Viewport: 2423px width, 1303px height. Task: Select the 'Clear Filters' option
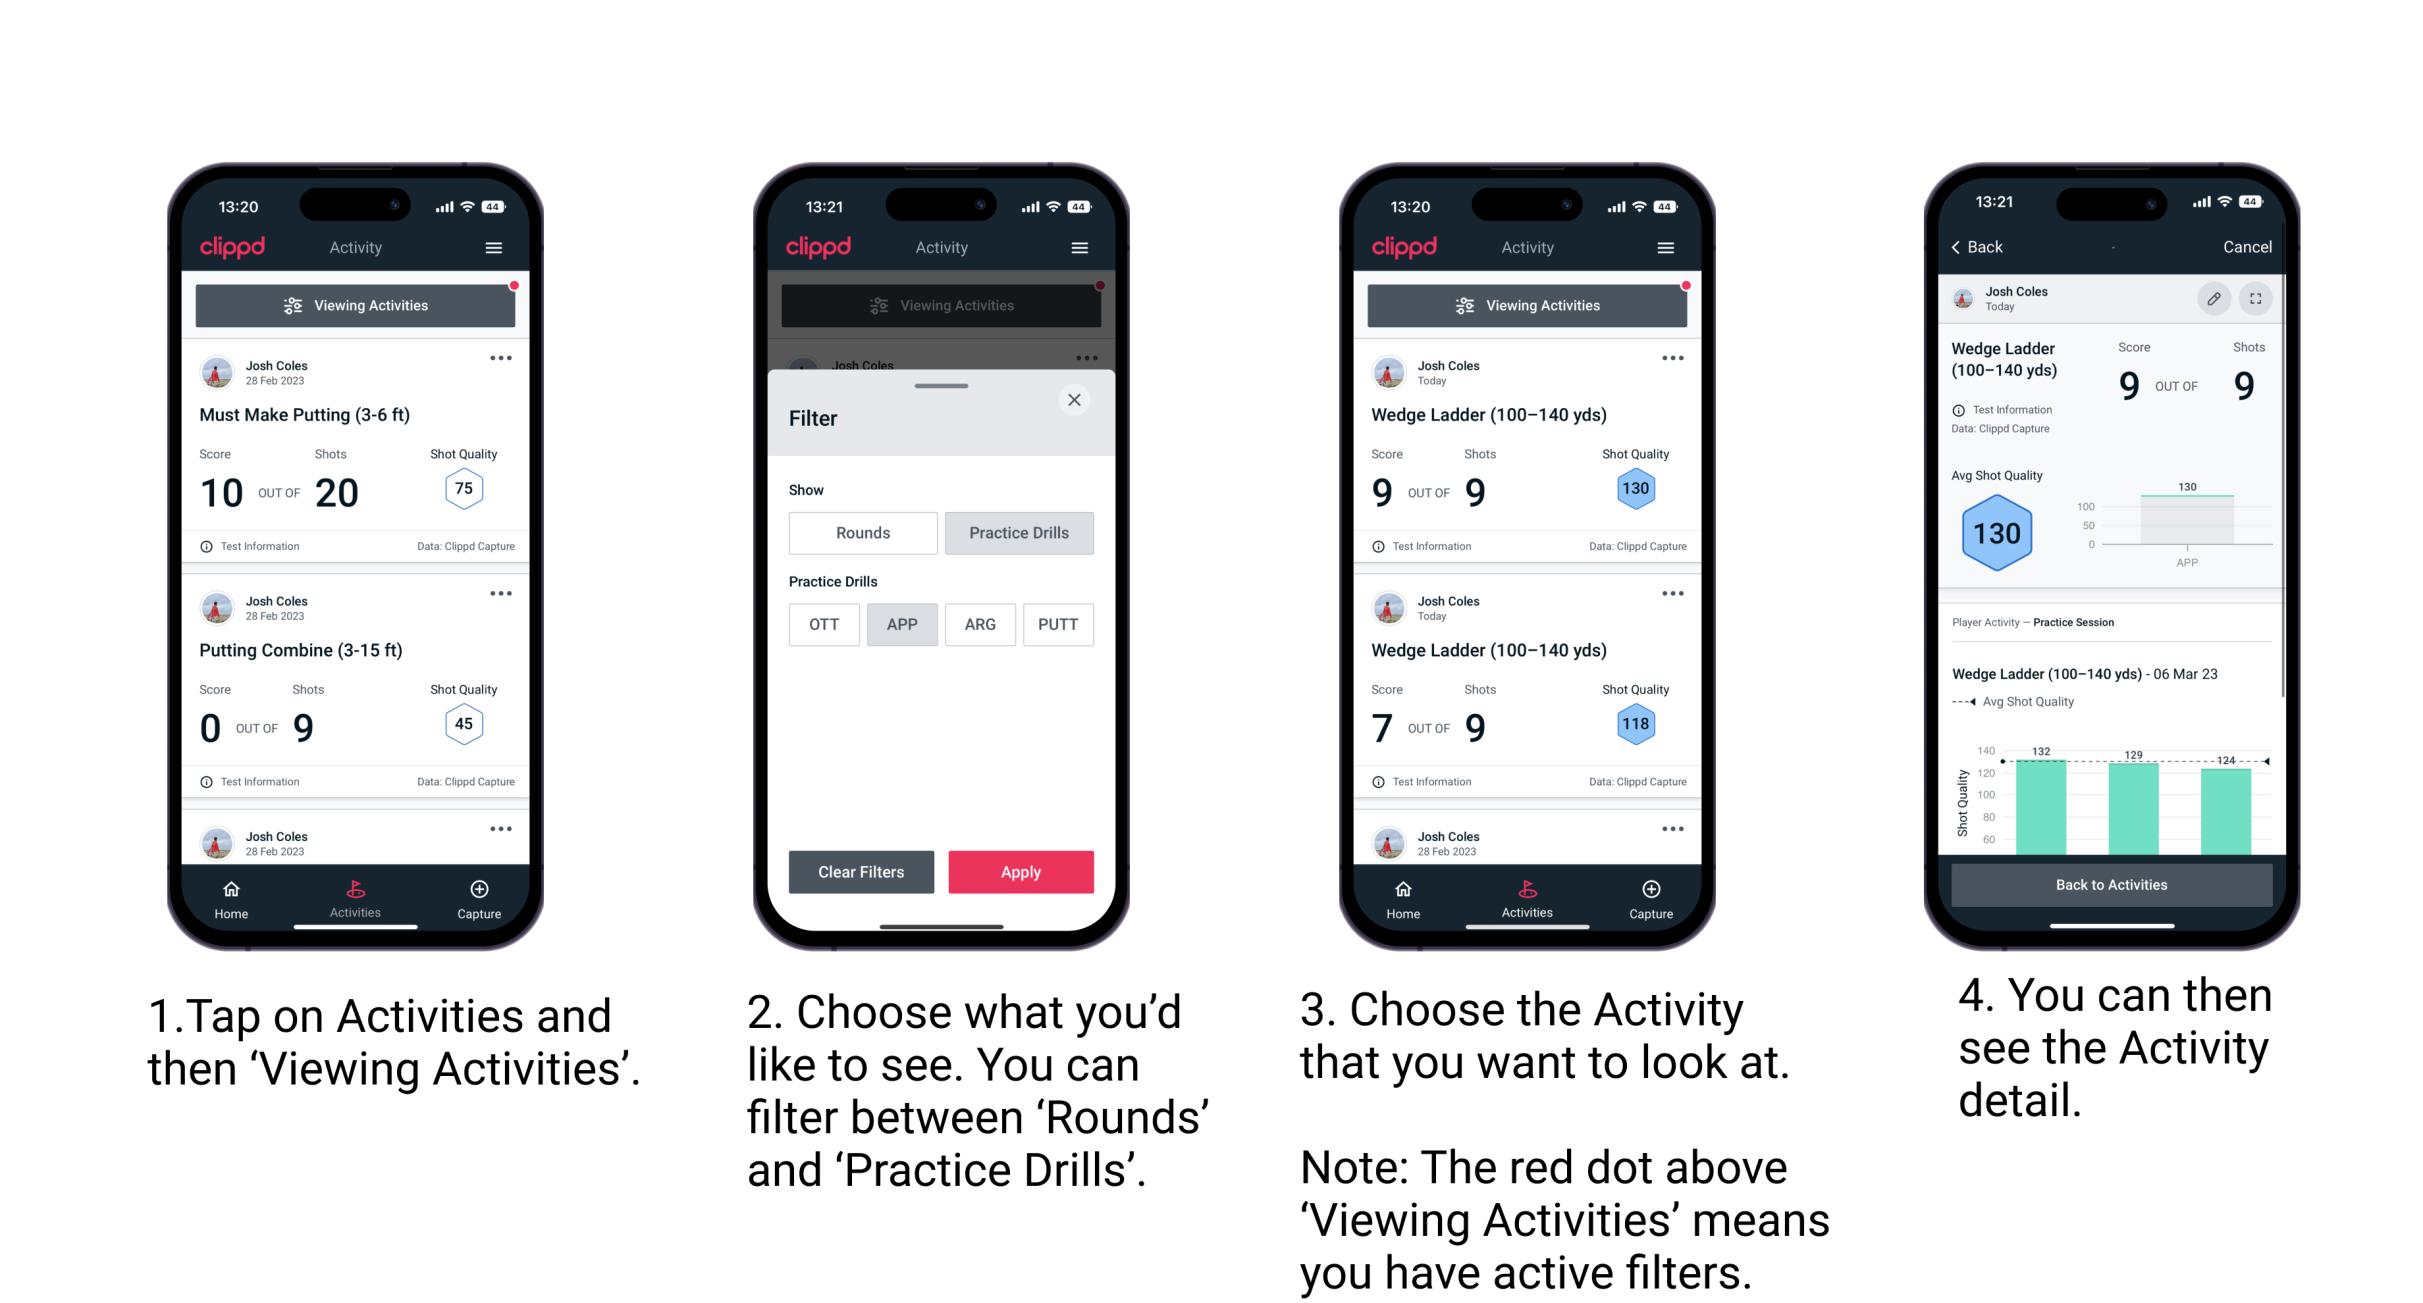coord(858,870)
